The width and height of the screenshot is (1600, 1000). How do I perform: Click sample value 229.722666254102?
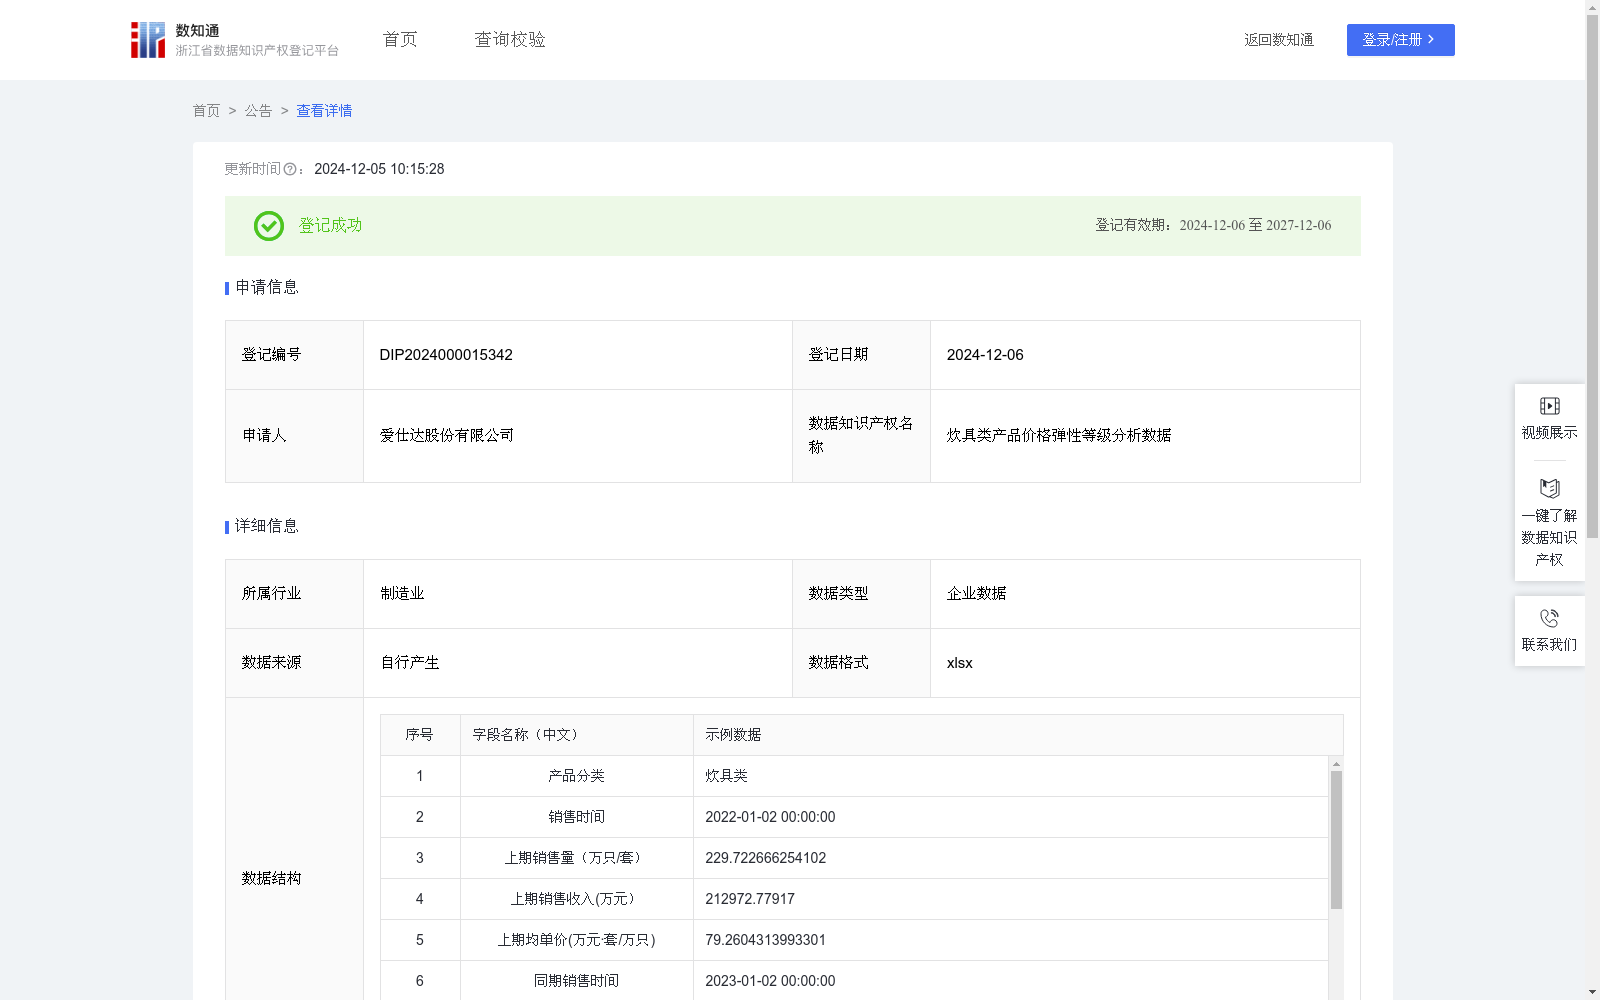[765, 858]
